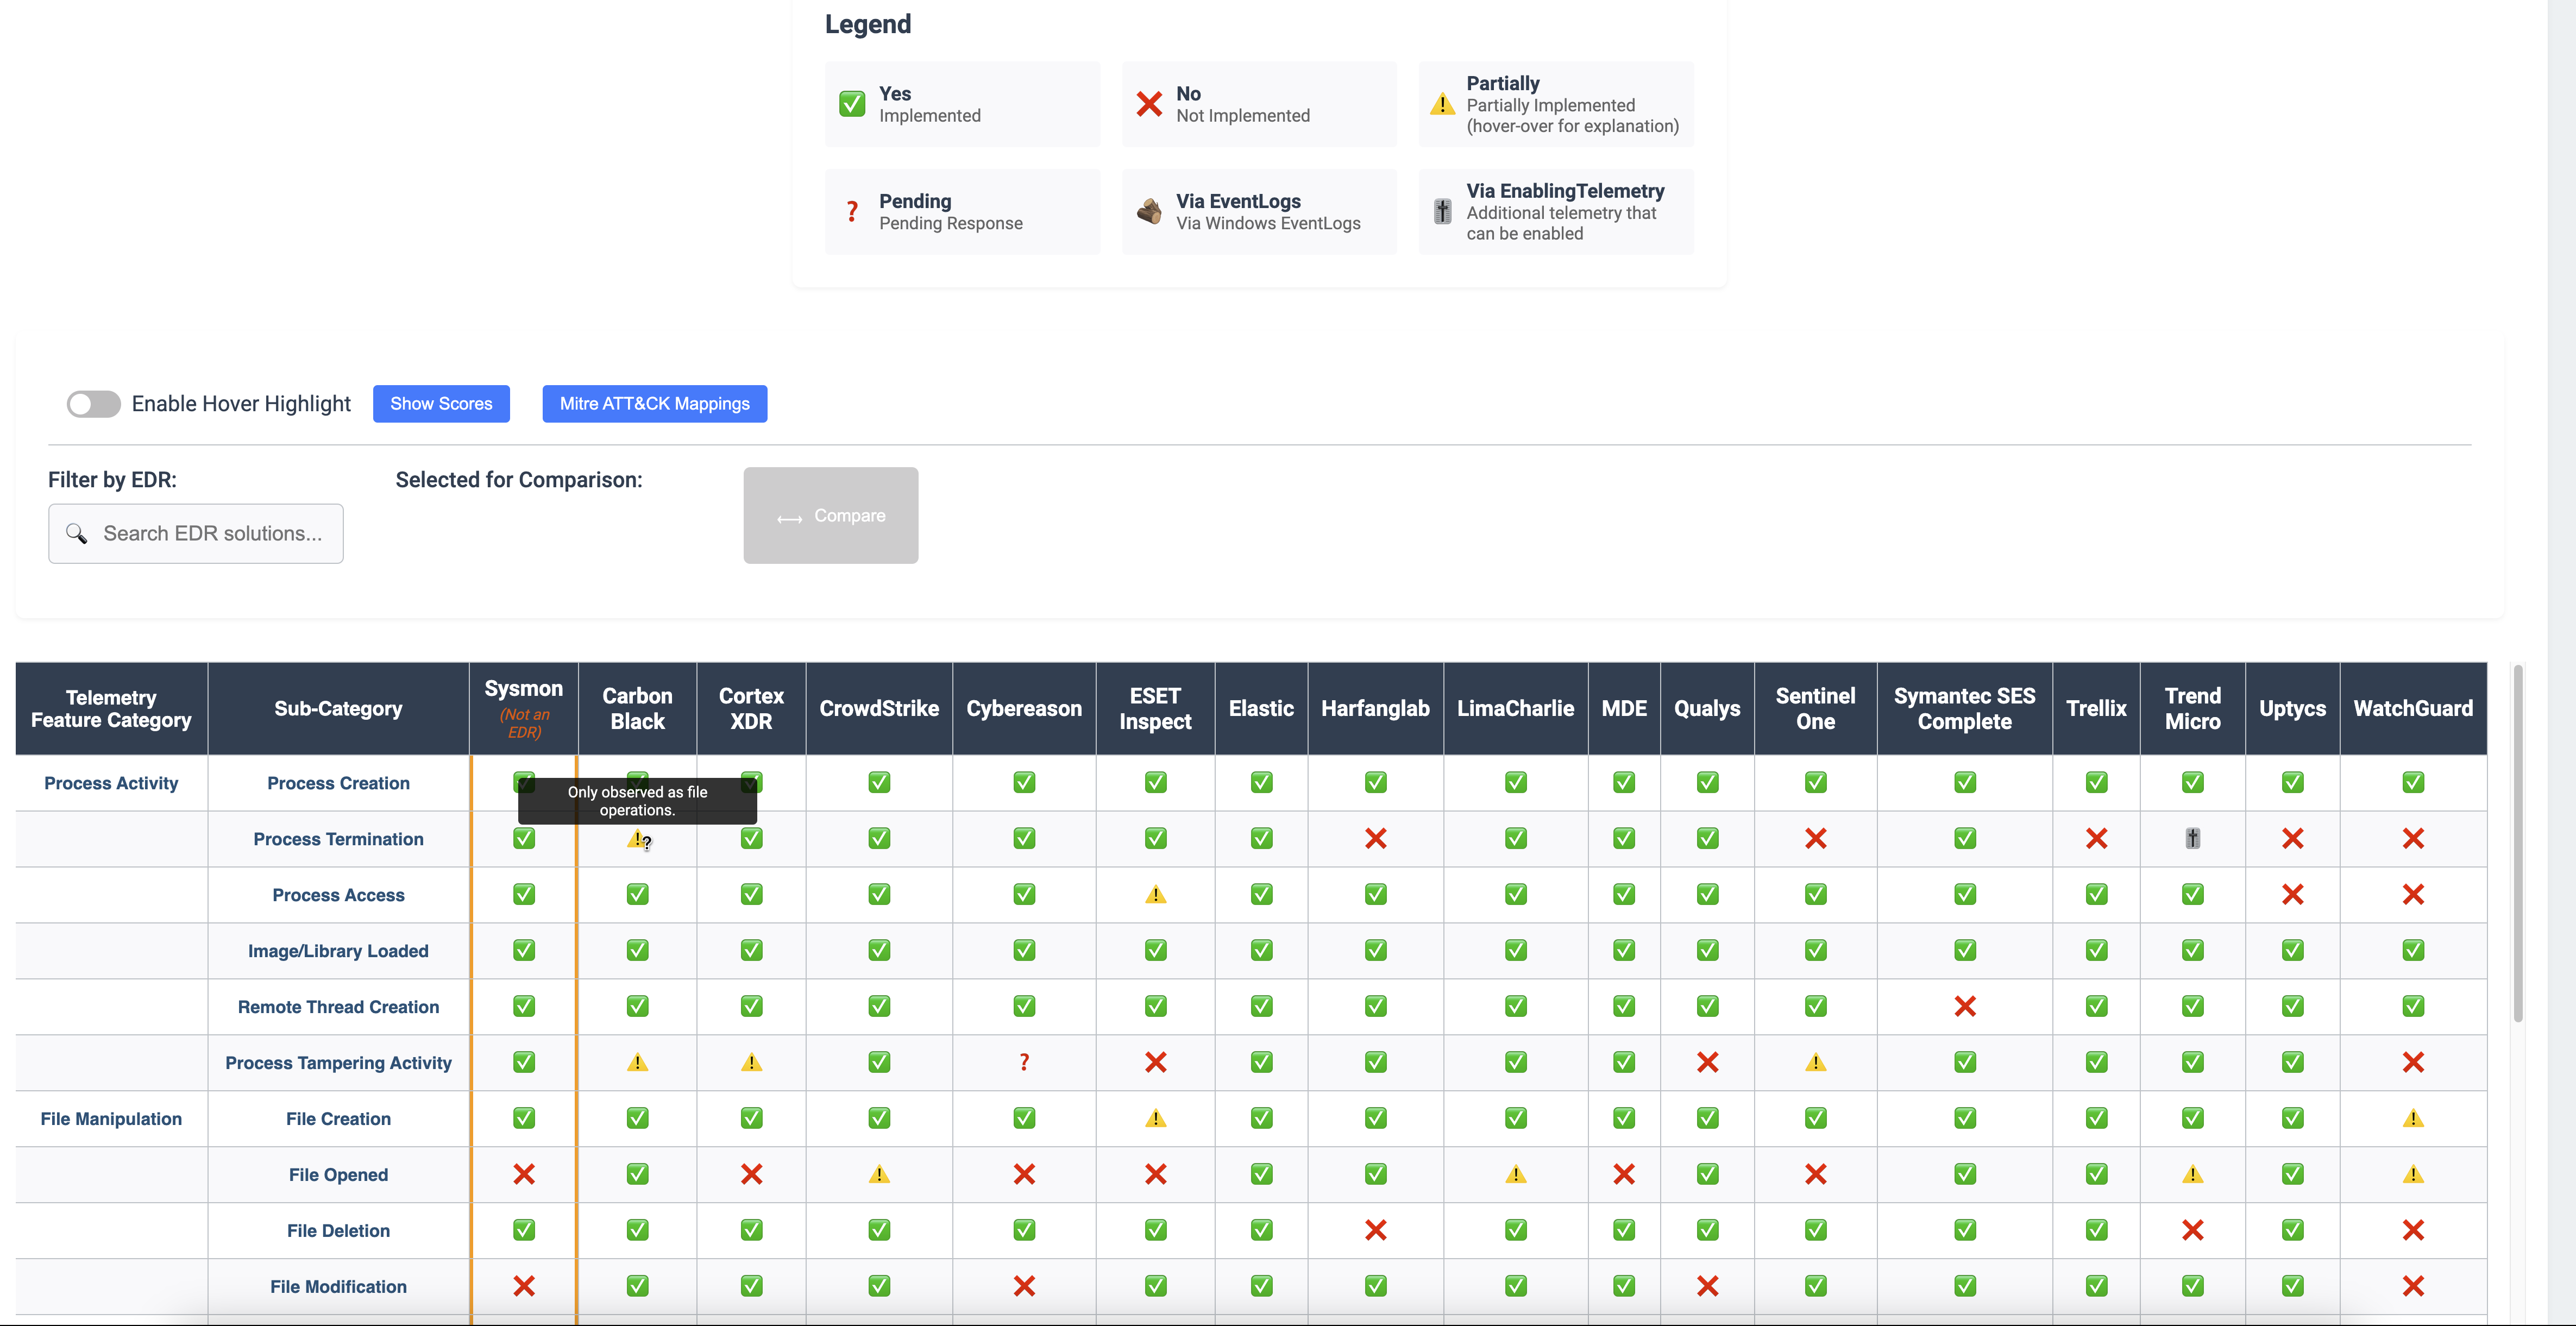Select the Elastic column header

(x=1261, y=708)
